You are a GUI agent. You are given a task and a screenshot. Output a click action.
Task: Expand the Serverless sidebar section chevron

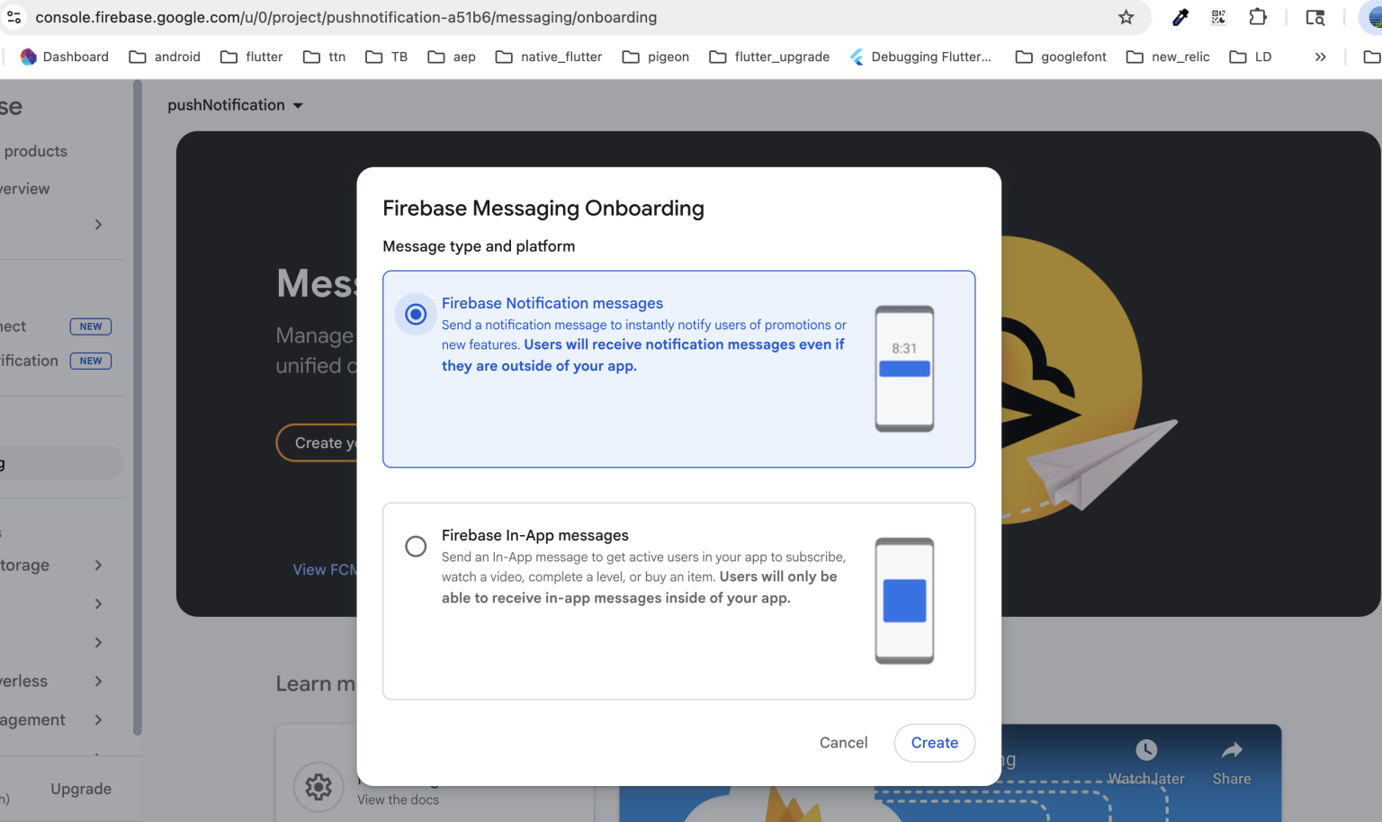click(98, 681)
